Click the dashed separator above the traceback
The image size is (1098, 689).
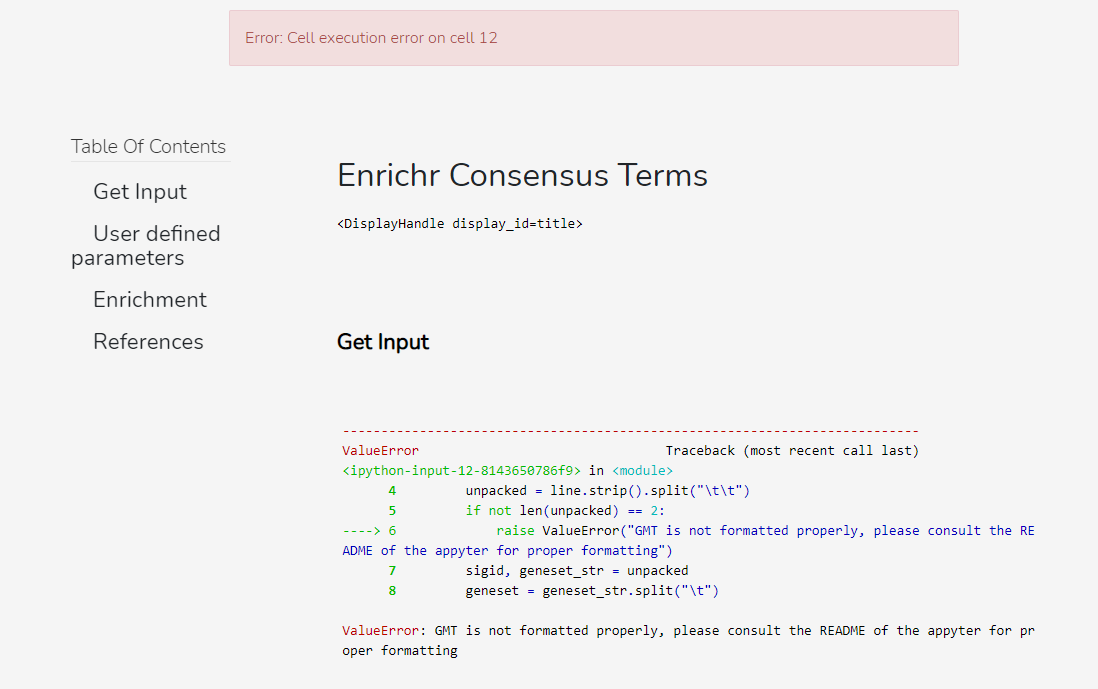tap(630, 430)
